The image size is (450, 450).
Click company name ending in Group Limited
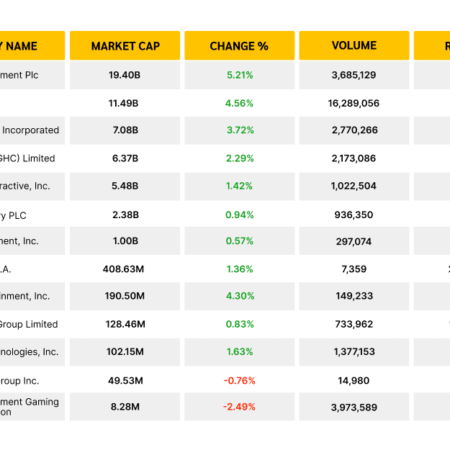click(29, 324)
